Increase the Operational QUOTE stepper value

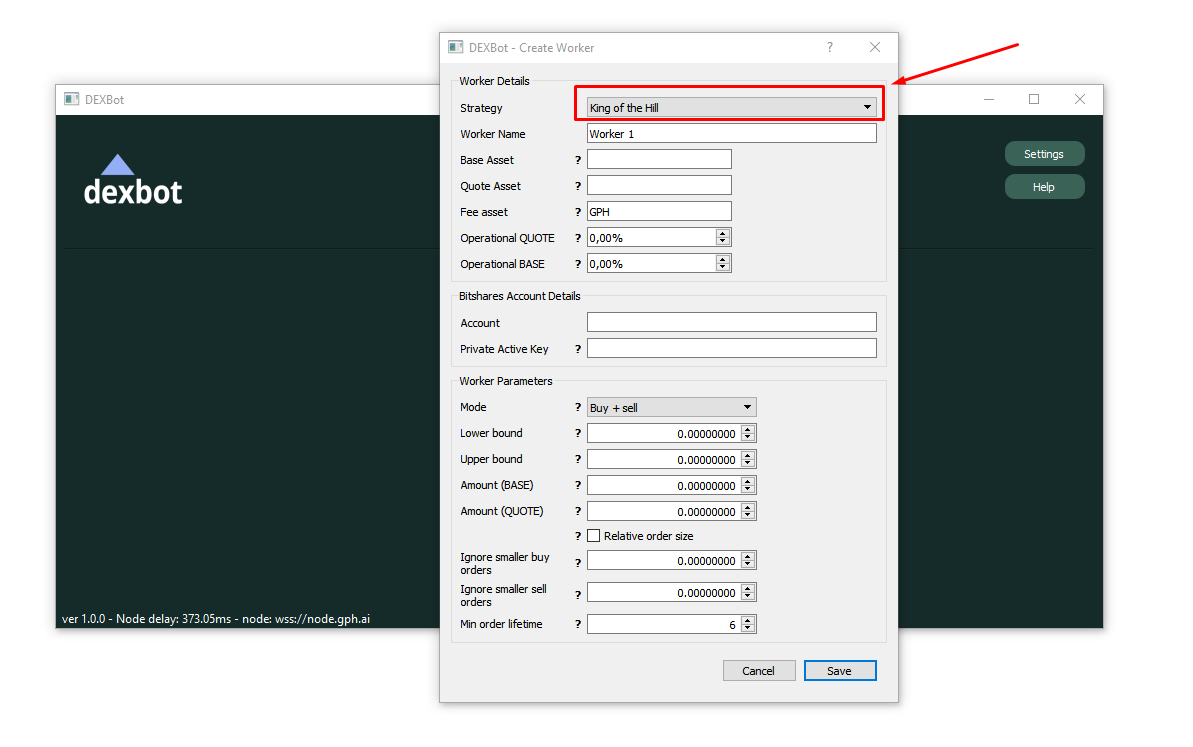point(723,233)
